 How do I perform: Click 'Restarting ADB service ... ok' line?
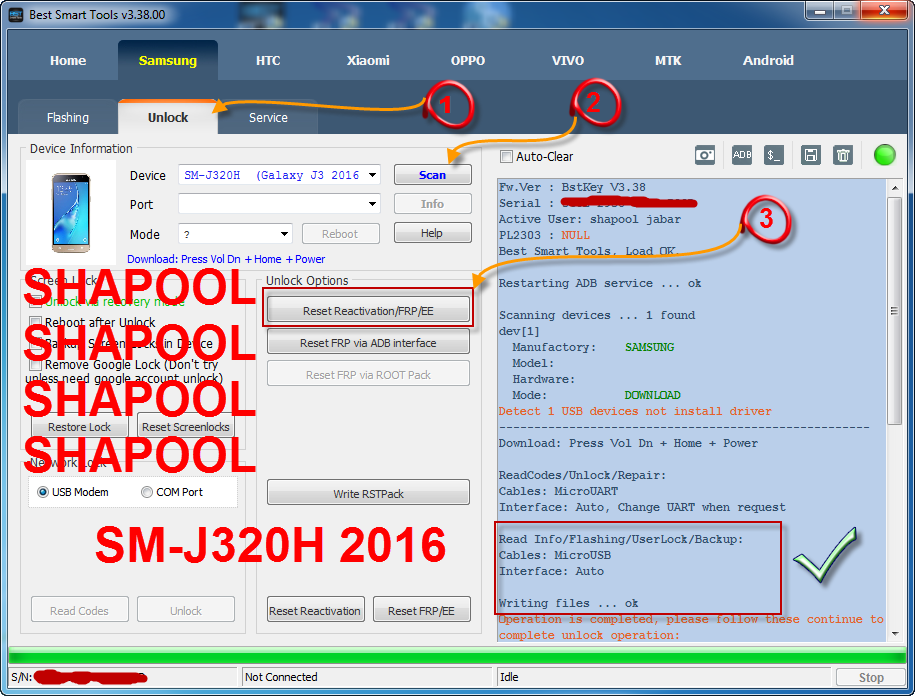600,283
